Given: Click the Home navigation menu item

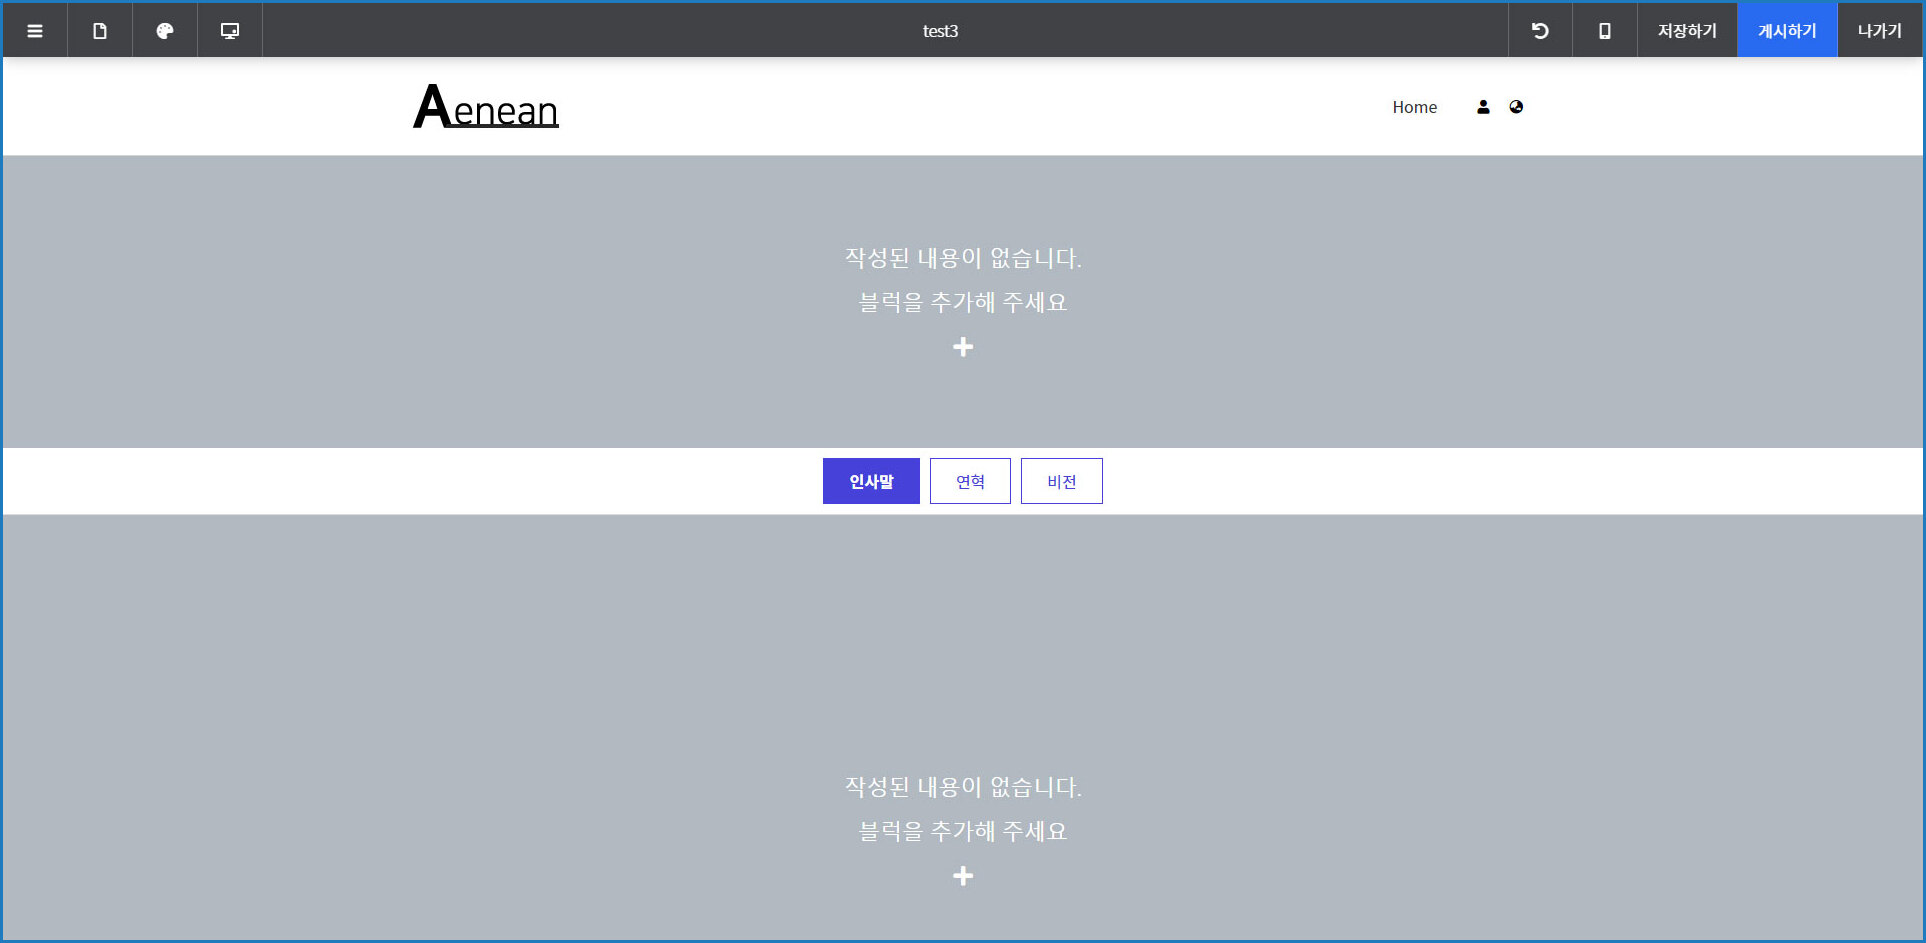Looking at the screenshot, I should (1414, 107).
